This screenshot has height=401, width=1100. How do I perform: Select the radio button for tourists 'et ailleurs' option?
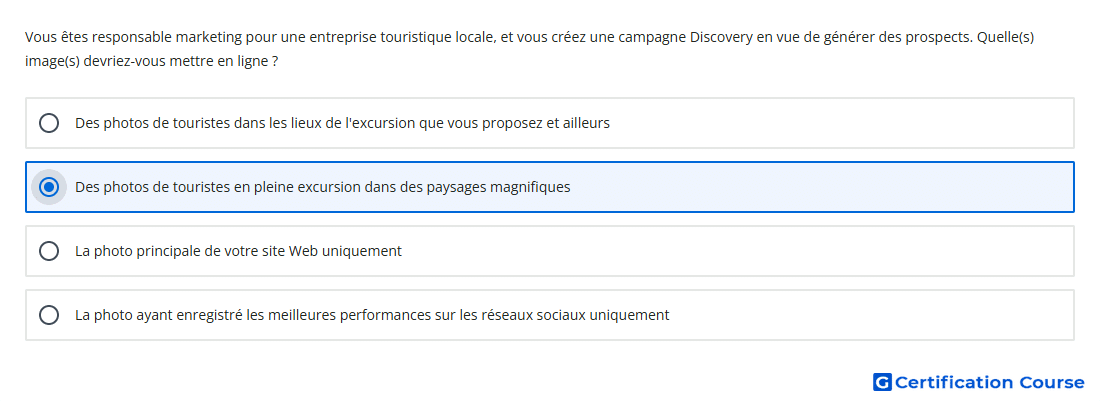click(x=49, y=123)
